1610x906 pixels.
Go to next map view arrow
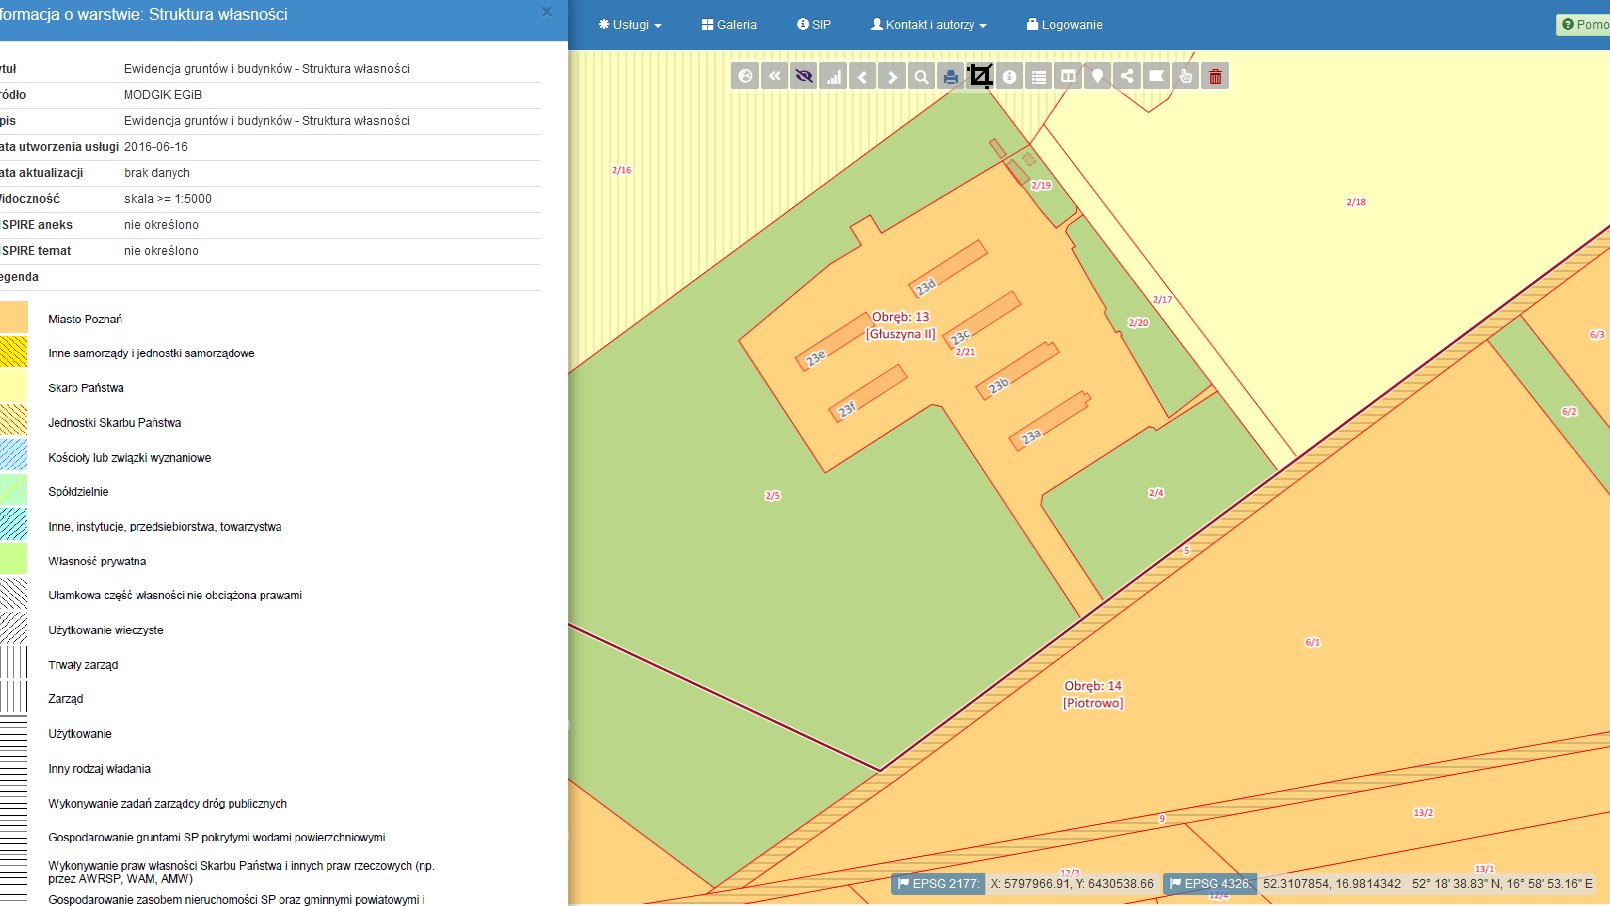tap(892, 76)
